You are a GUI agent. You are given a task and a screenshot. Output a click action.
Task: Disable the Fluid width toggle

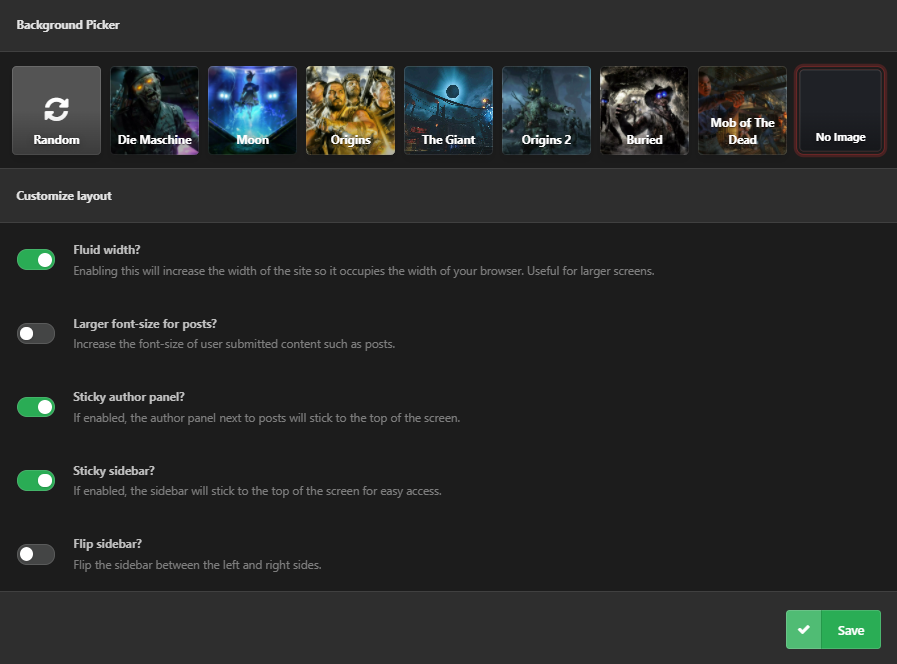pyautogui.click(x=36, y=260)
